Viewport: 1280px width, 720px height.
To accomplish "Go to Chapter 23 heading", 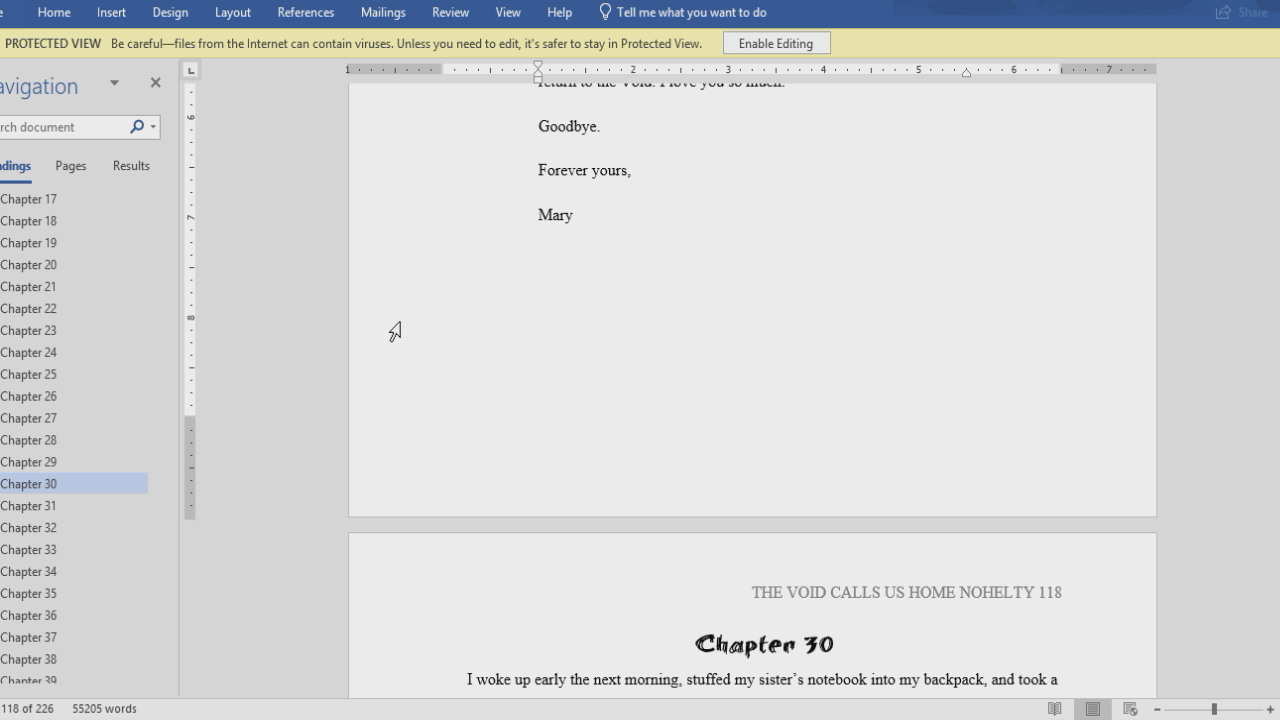I will [28, 331].
